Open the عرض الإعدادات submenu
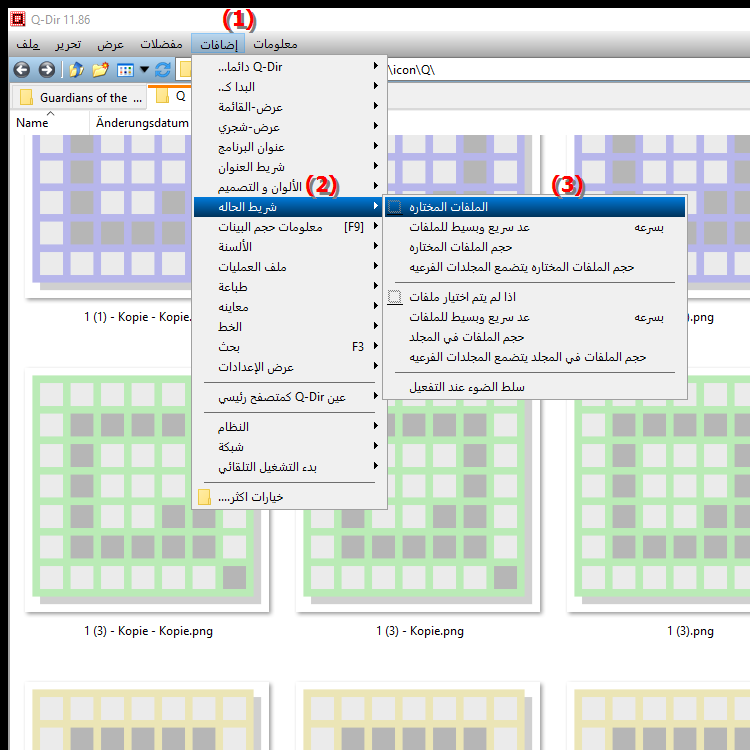The image size is (750, 750). coord(288,367)
